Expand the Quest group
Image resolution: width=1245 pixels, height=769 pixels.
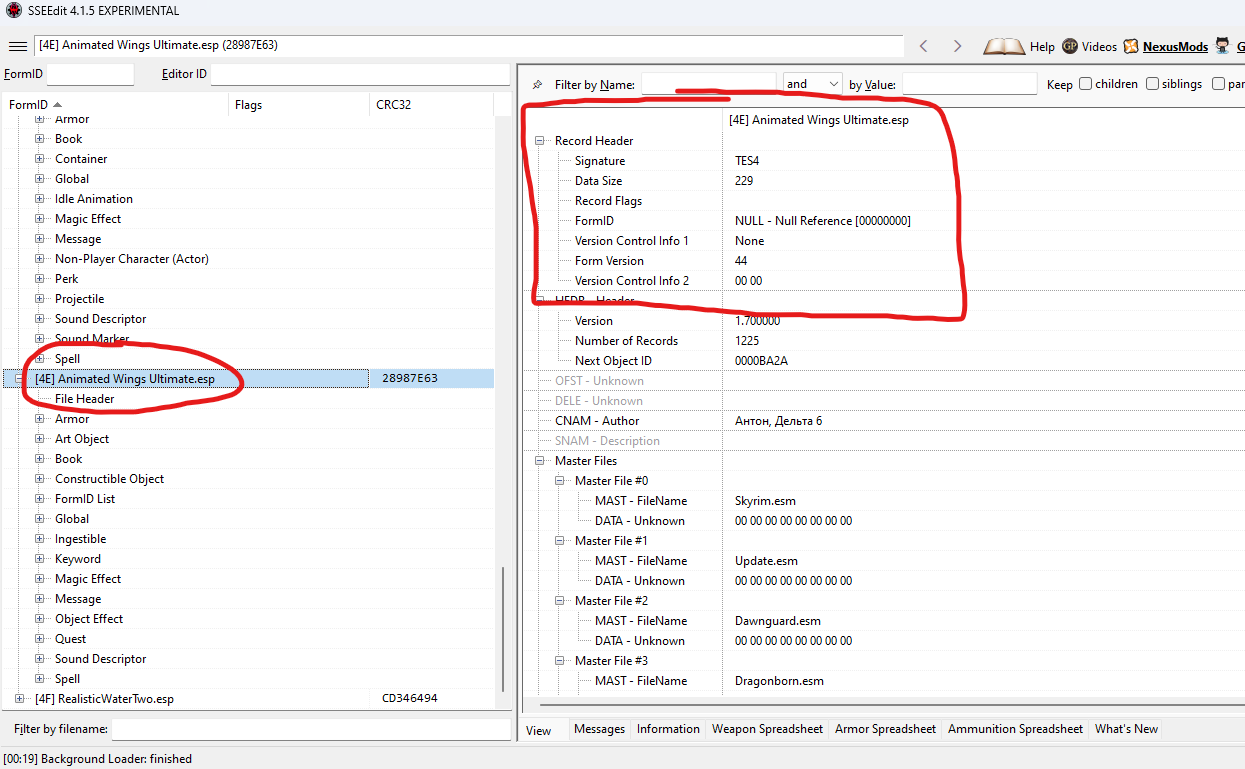pyautogui.click(x=41, y=639)
